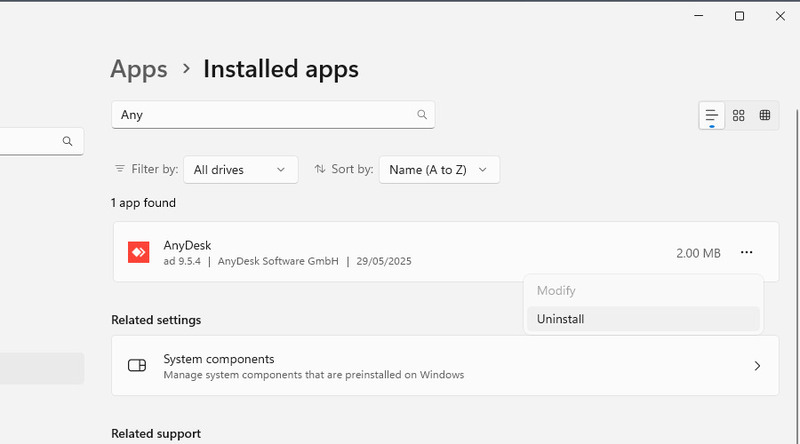Open System components related setting
The image size is (800, 444).
(445, 365)
